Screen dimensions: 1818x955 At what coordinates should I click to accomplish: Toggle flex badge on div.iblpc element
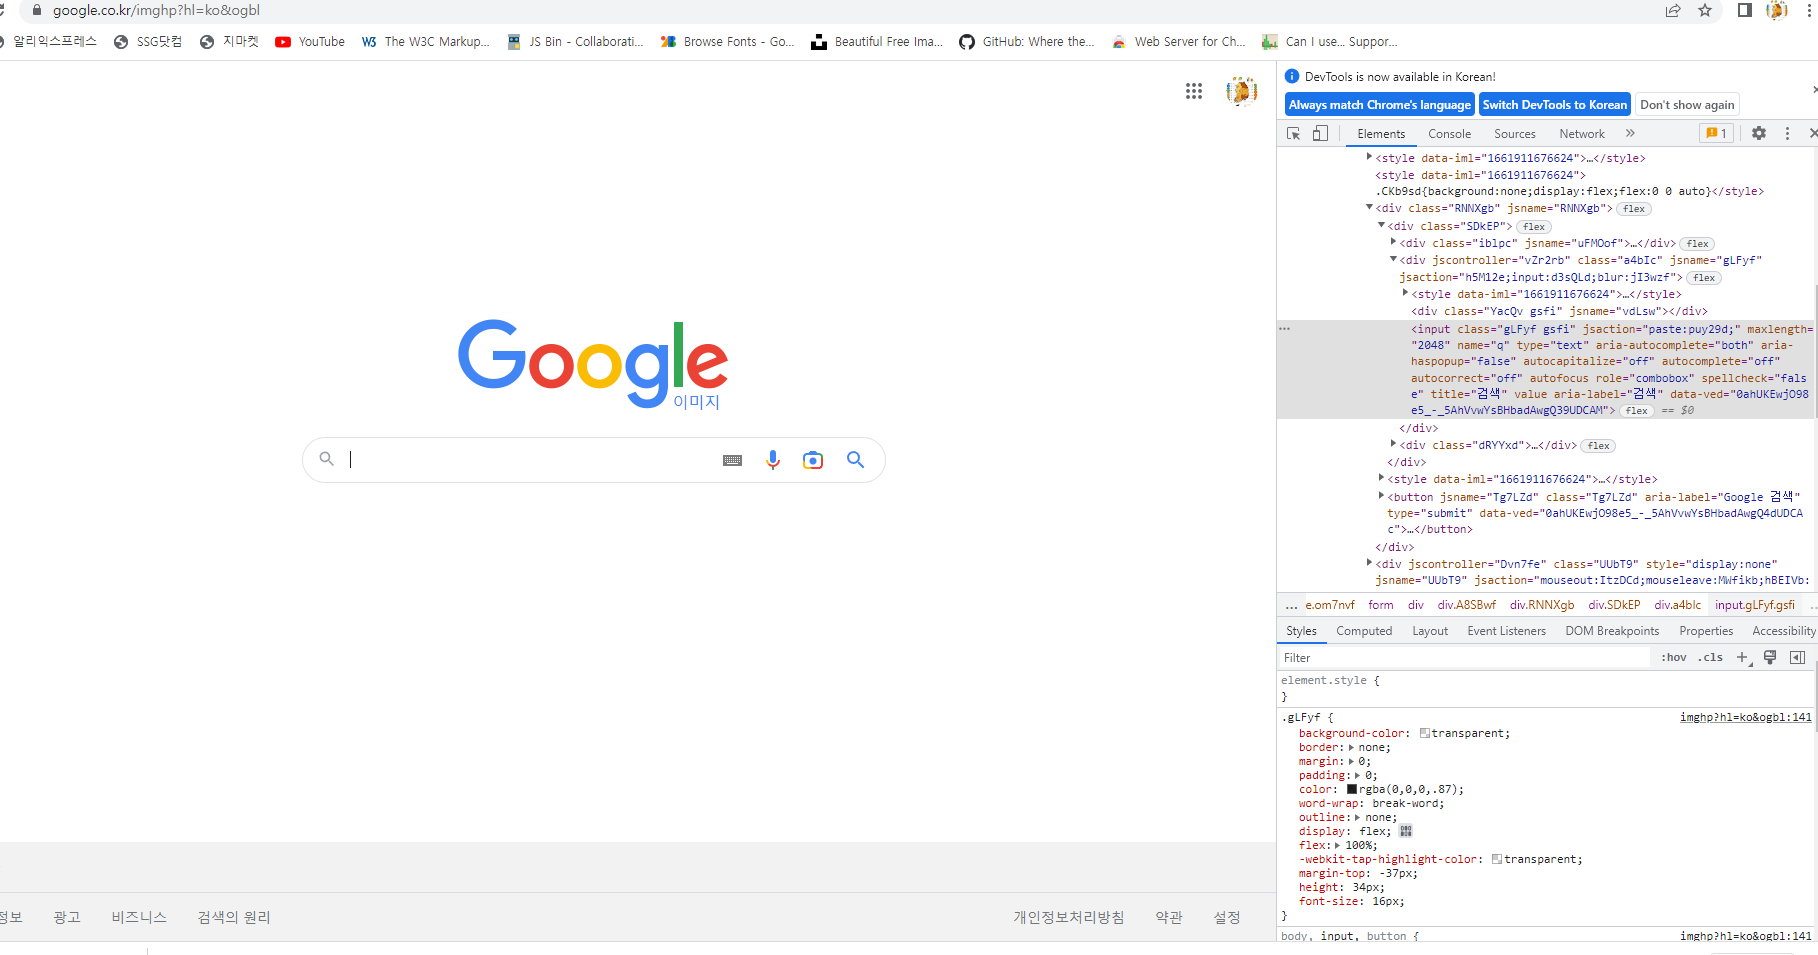(x=1698, y=244)
